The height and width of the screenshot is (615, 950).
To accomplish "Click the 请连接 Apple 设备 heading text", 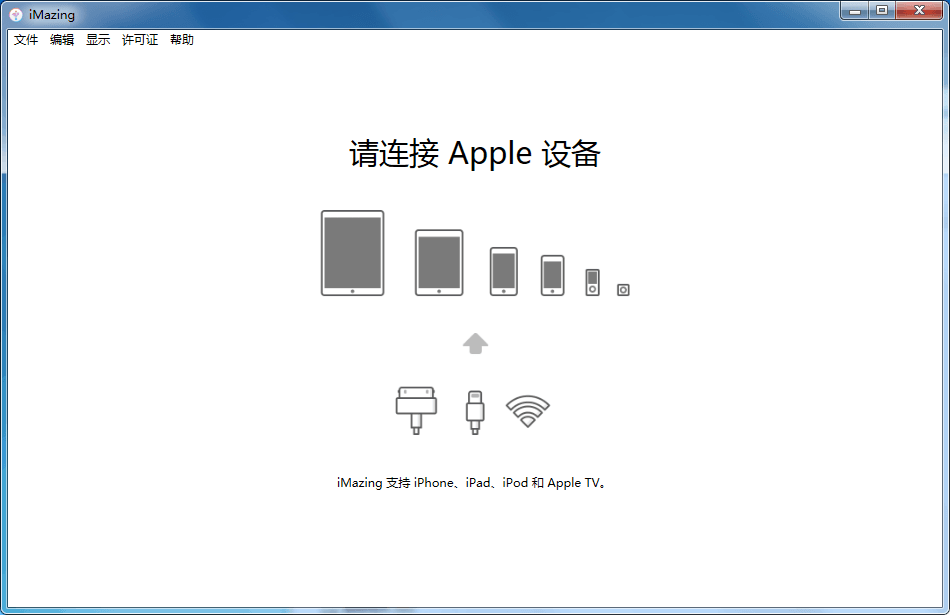I will (x=476, y=154).
